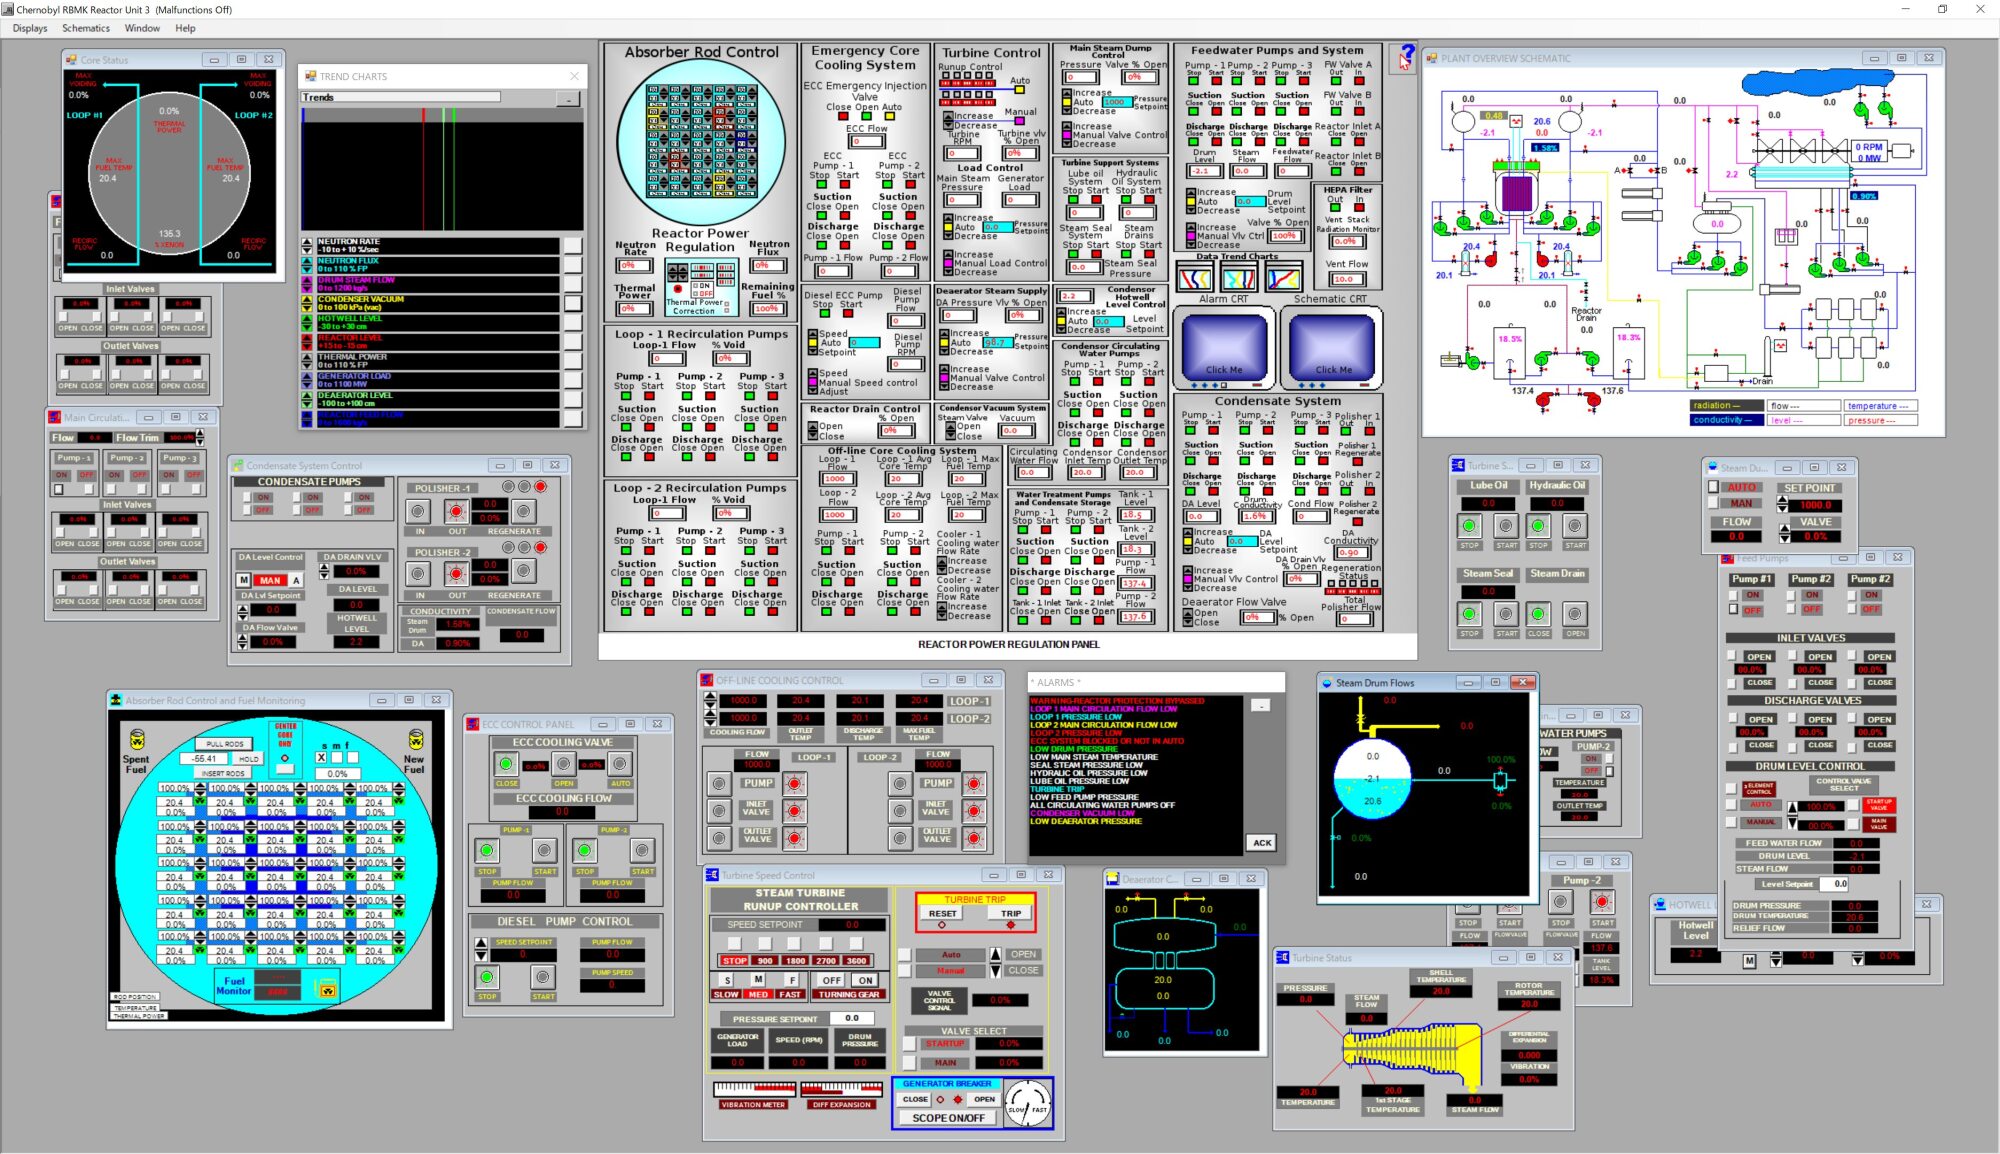Screen dimensions: 2000x1154
Task: Click the Pressure Setpoint input field
Action: tap(851, 1018)
